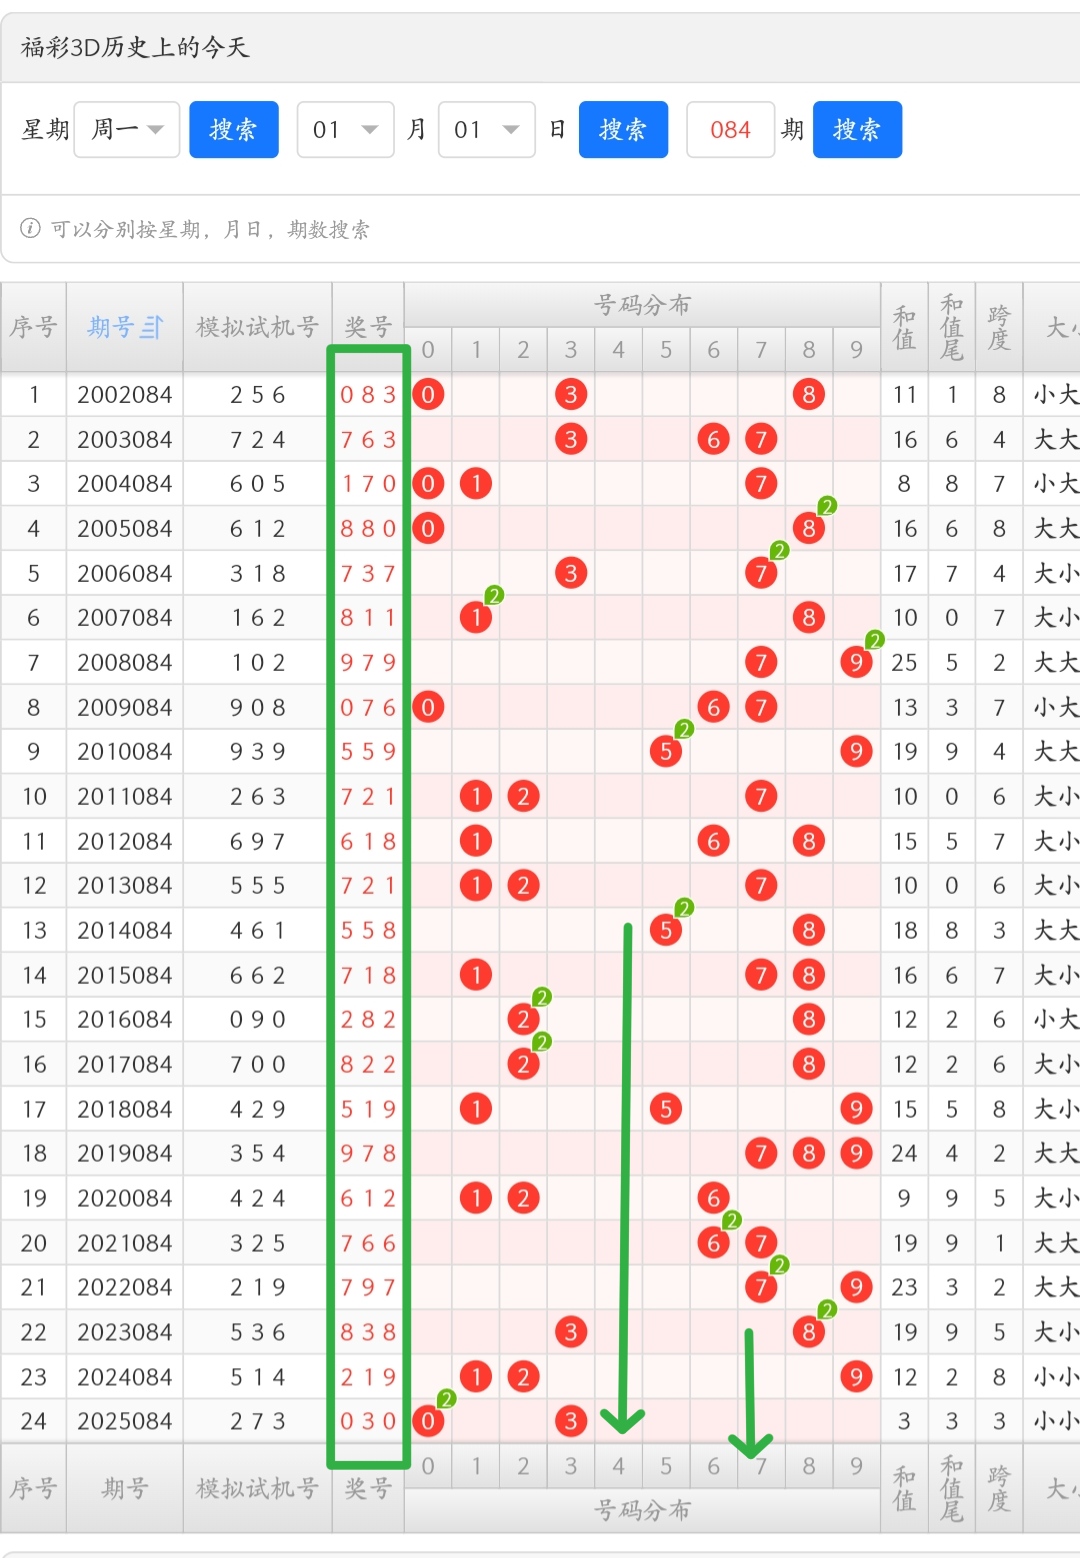Click red ball 0 in row 2002084
Image resolution: width=1080 pixels, height=1558 pixels.
click(428, 395)
